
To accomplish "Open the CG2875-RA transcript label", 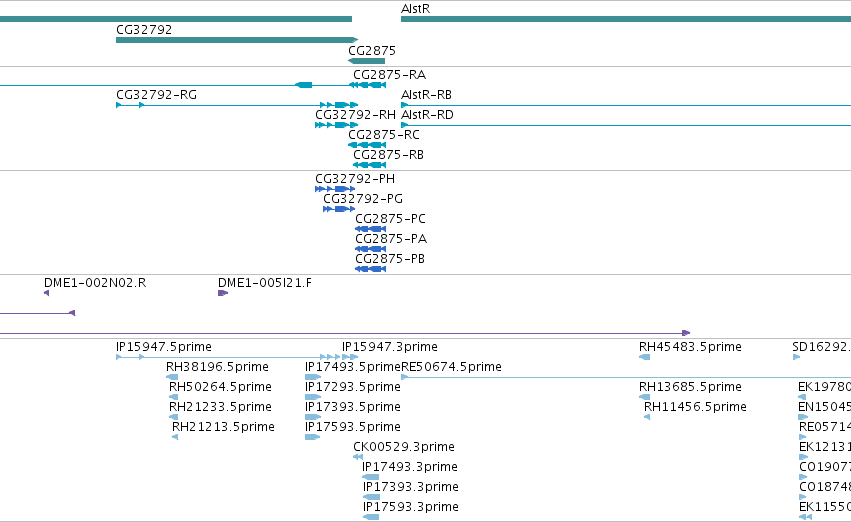I will [389, 75].
